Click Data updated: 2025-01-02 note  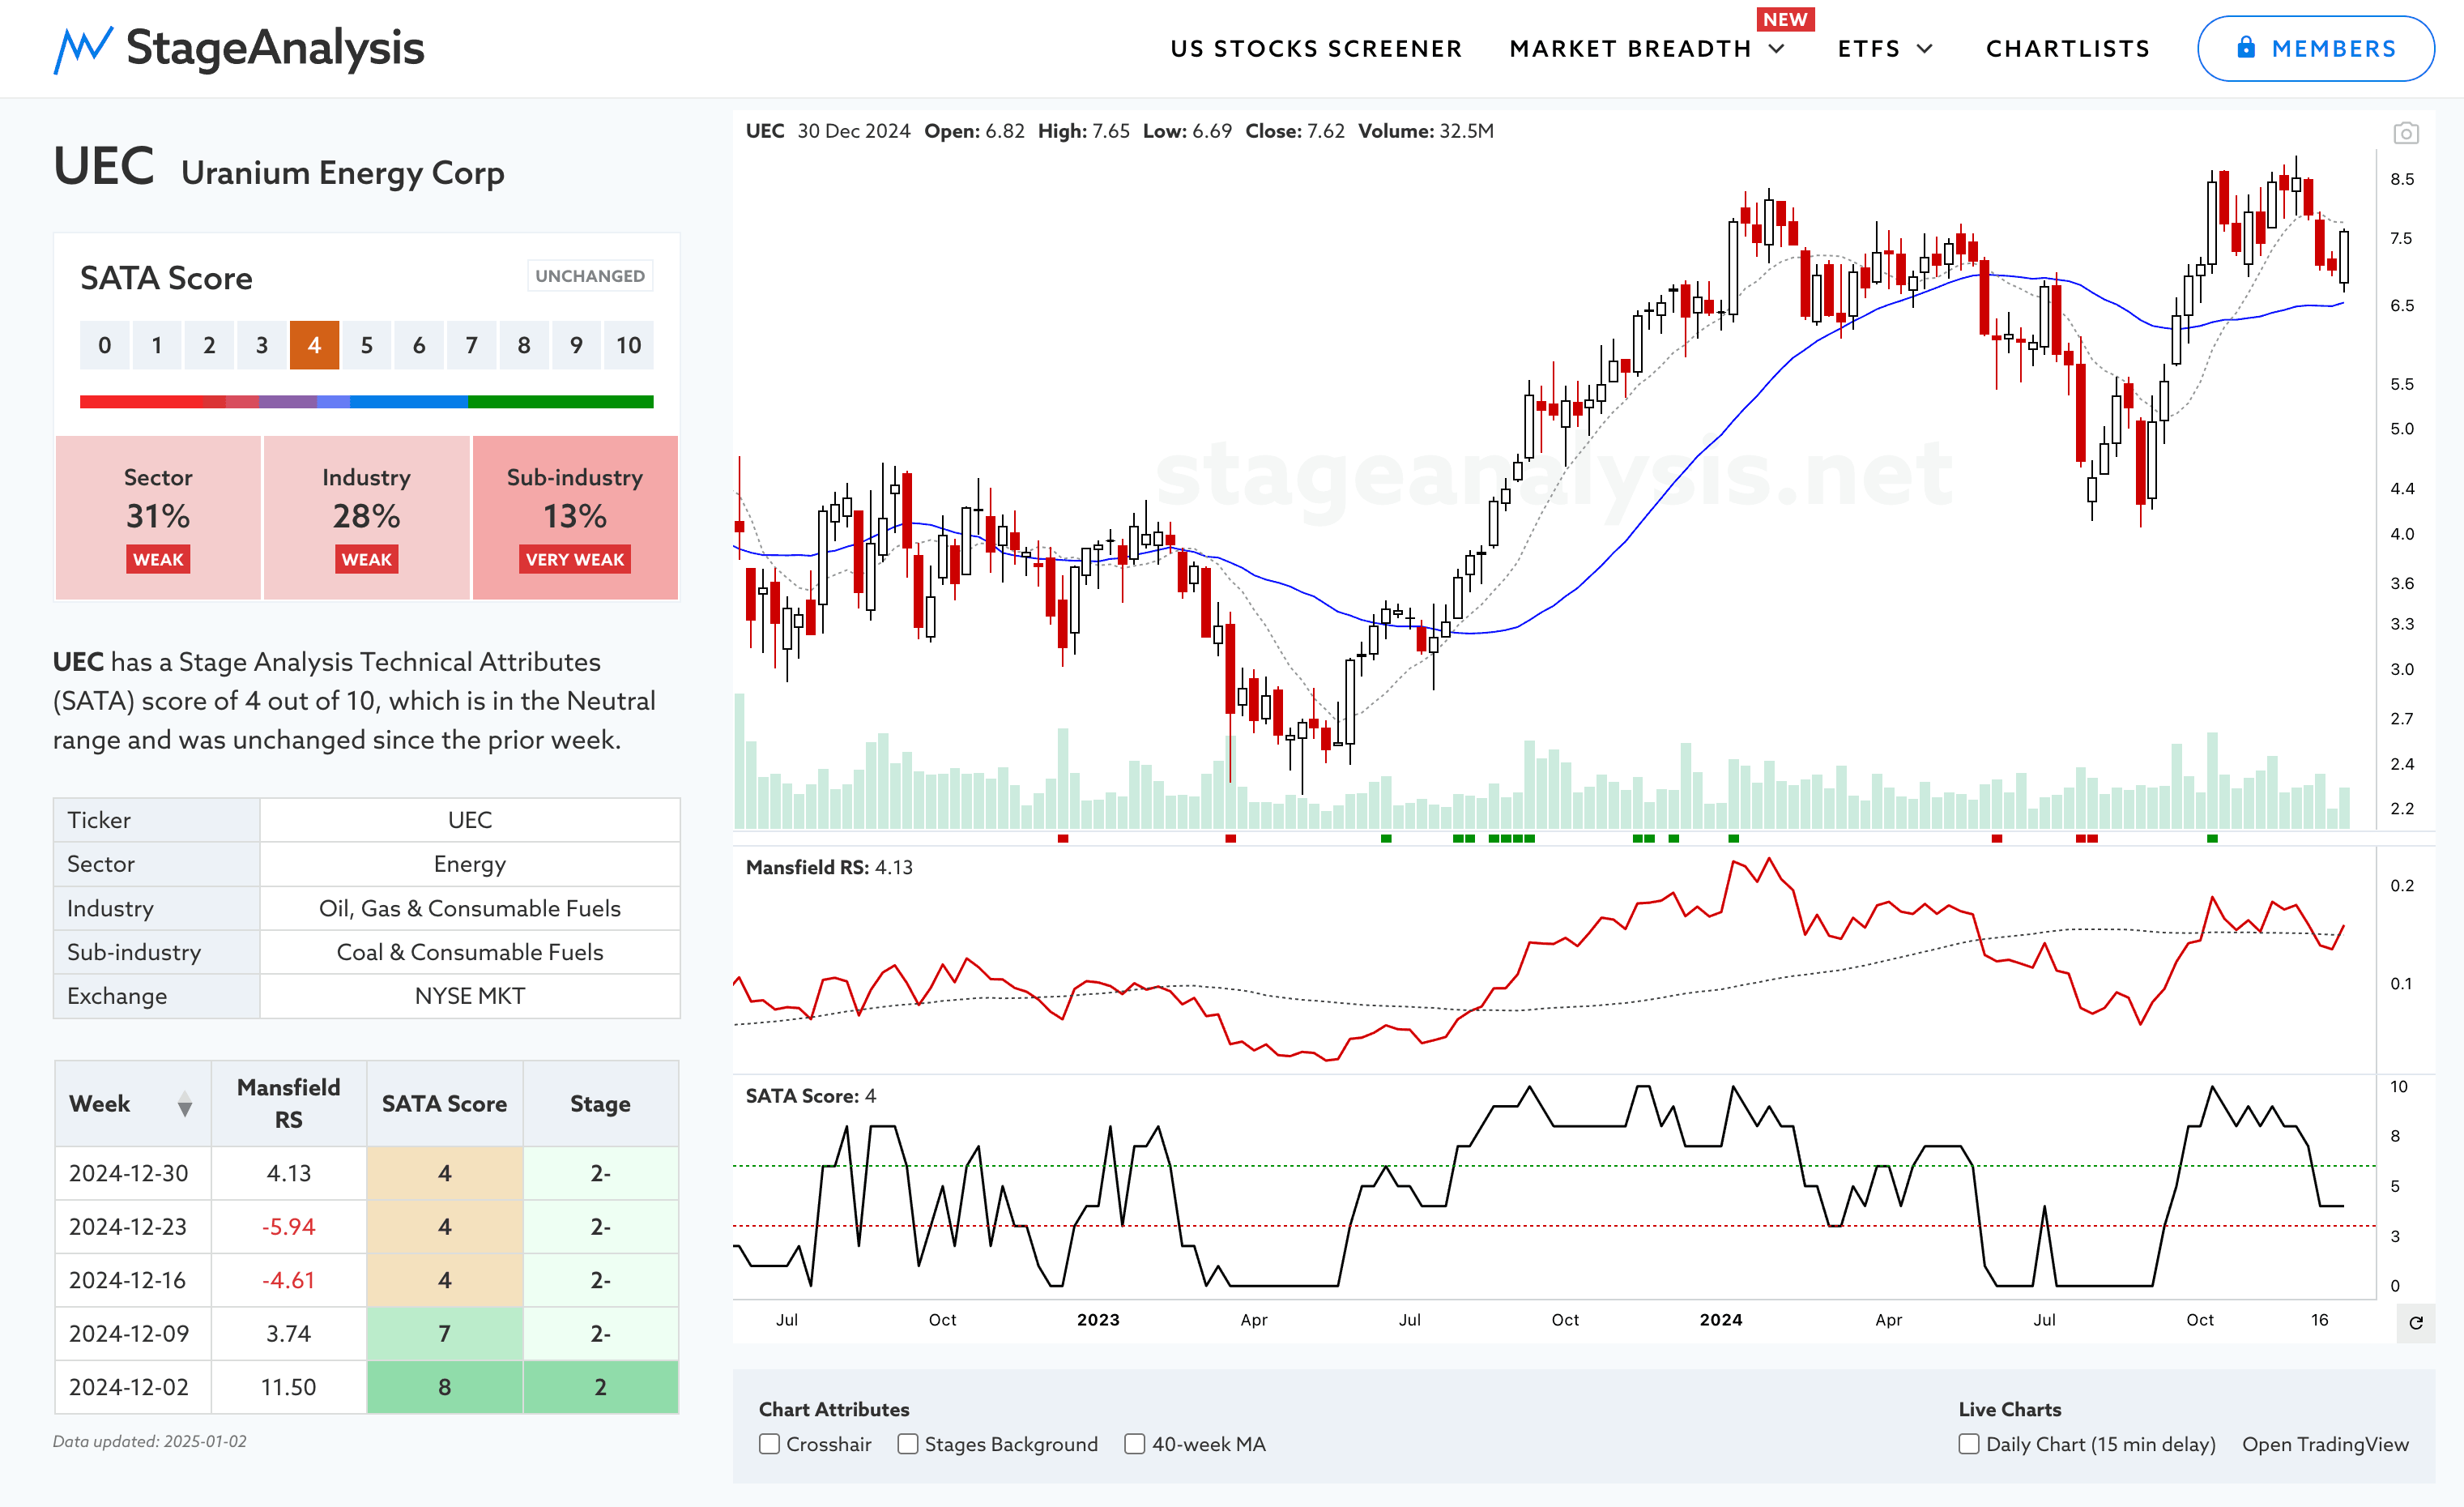click(x=150, y=1441)
